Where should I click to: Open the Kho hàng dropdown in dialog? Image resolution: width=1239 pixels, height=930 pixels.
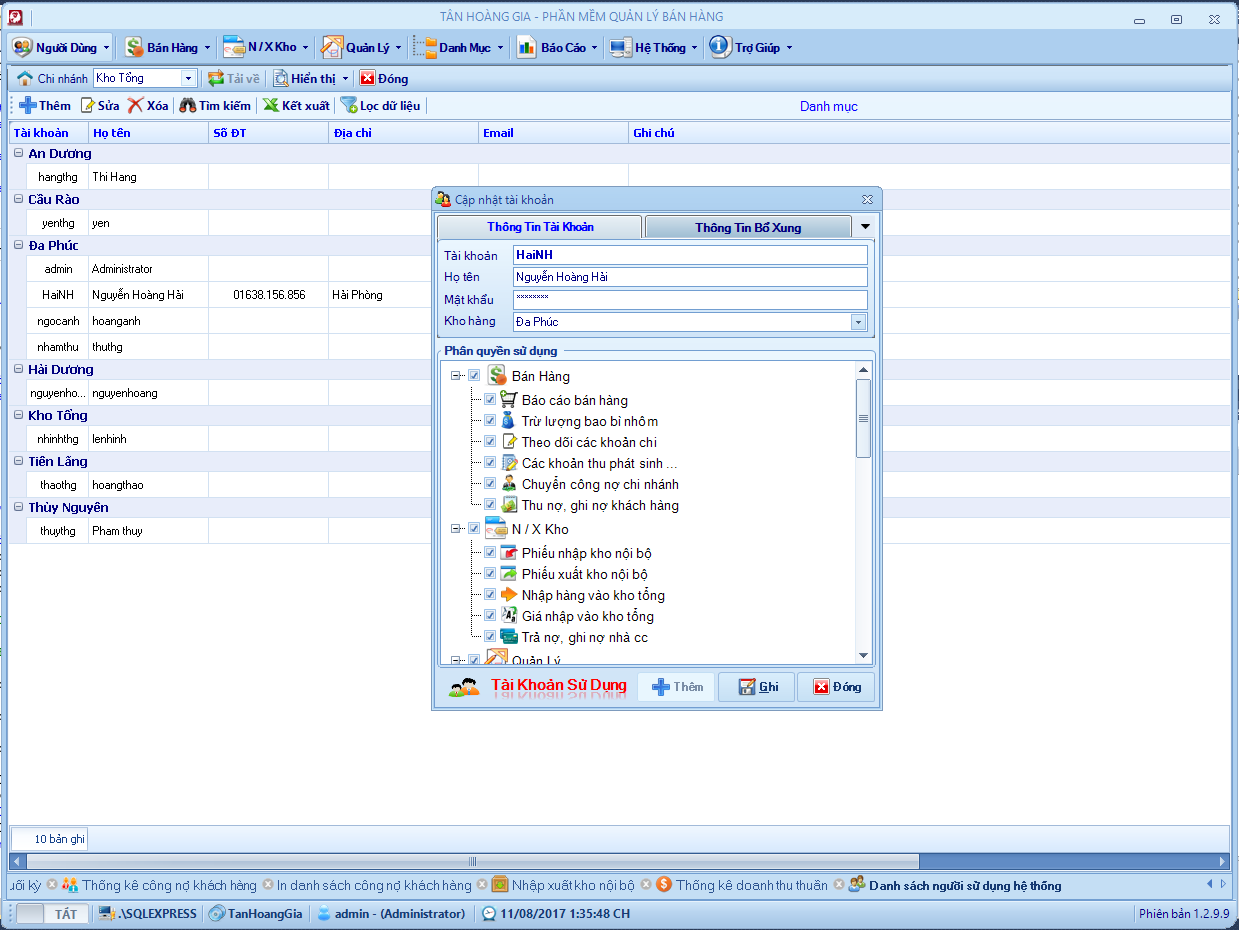[x=858, y=322]
